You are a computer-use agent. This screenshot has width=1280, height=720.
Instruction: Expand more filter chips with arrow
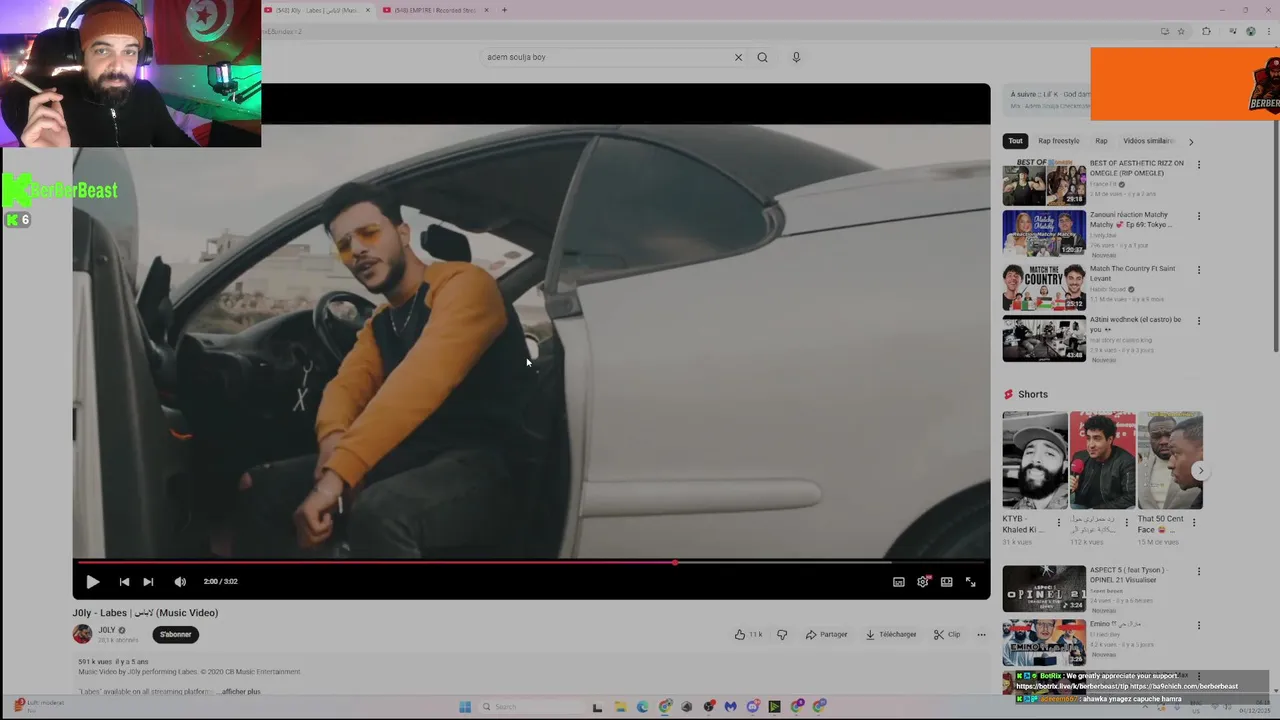[1191, 142]
